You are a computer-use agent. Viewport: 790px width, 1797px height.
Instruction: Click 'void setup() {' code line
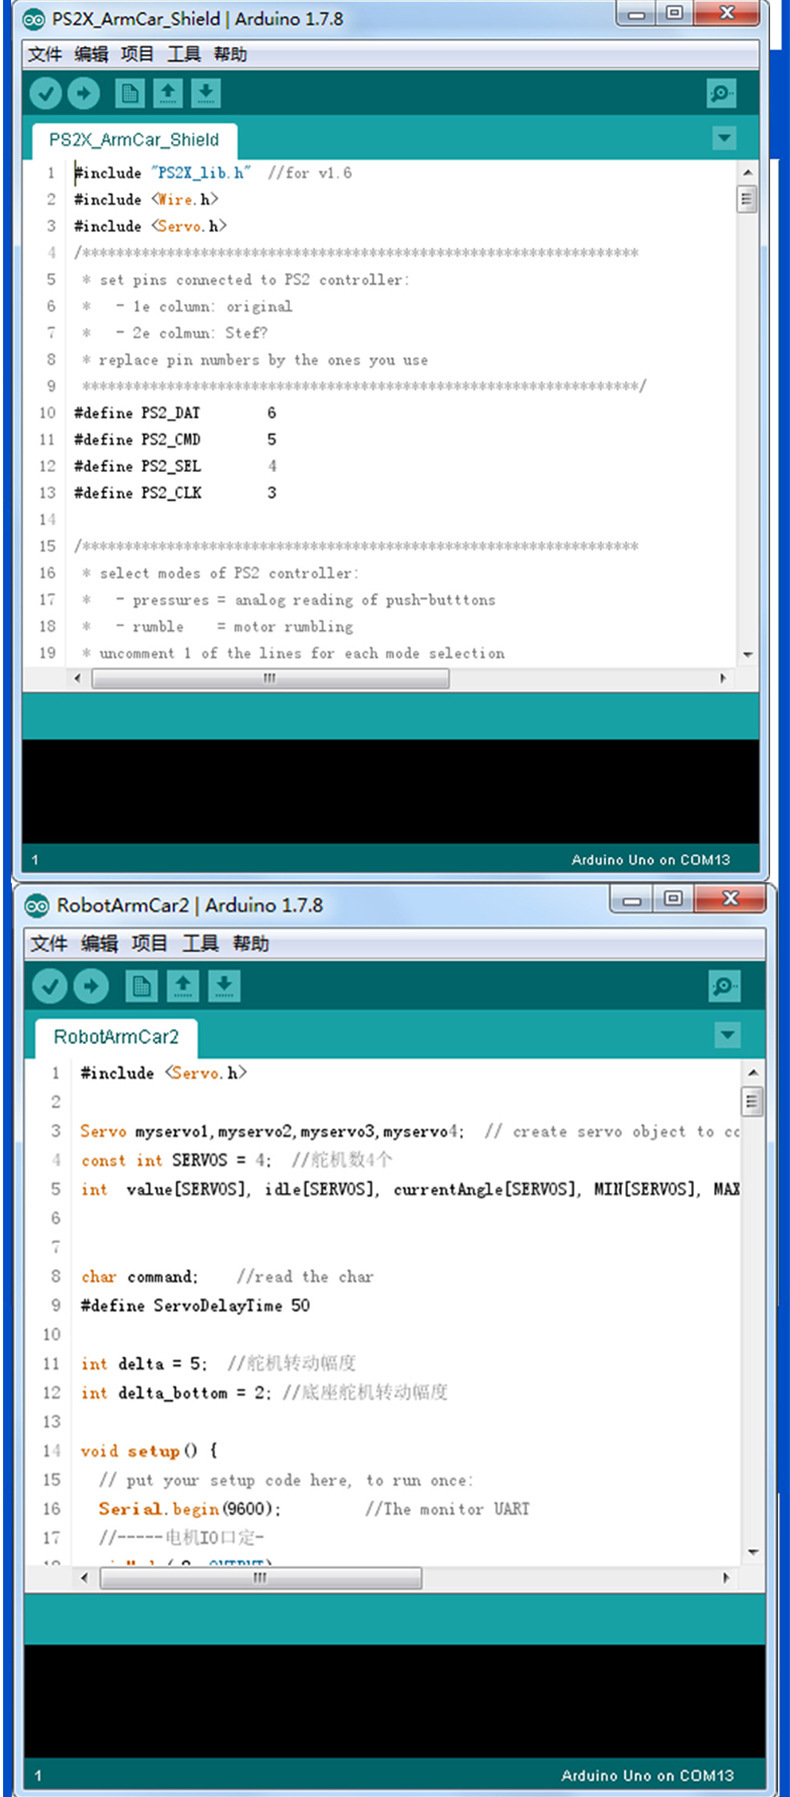(x=149, y=1450)
